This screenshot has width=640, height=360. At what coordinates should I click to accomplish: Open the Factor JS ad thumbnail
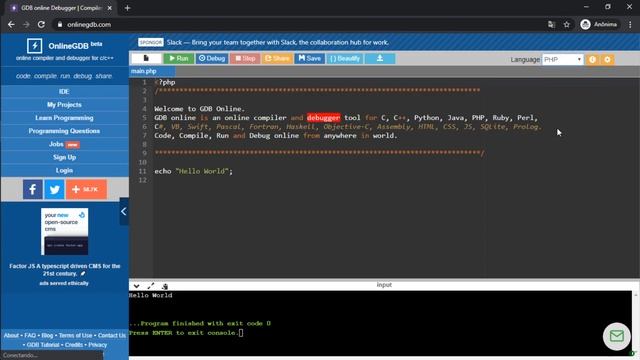tap(64, 231)
